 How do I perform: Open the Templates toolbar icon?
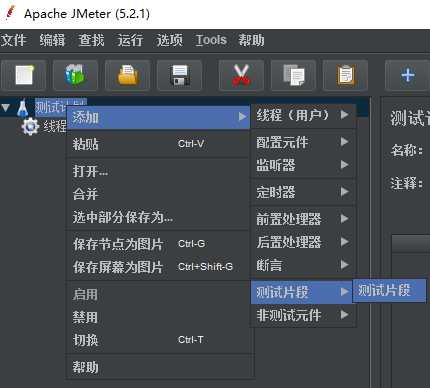[x=75, y=75]
